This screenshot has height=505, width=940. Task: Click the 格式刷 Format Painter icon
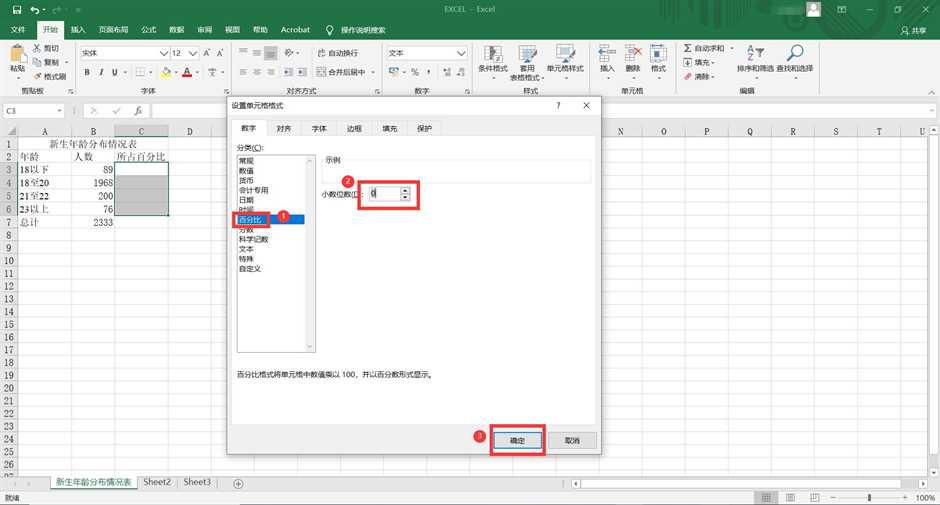pos(37,76)
